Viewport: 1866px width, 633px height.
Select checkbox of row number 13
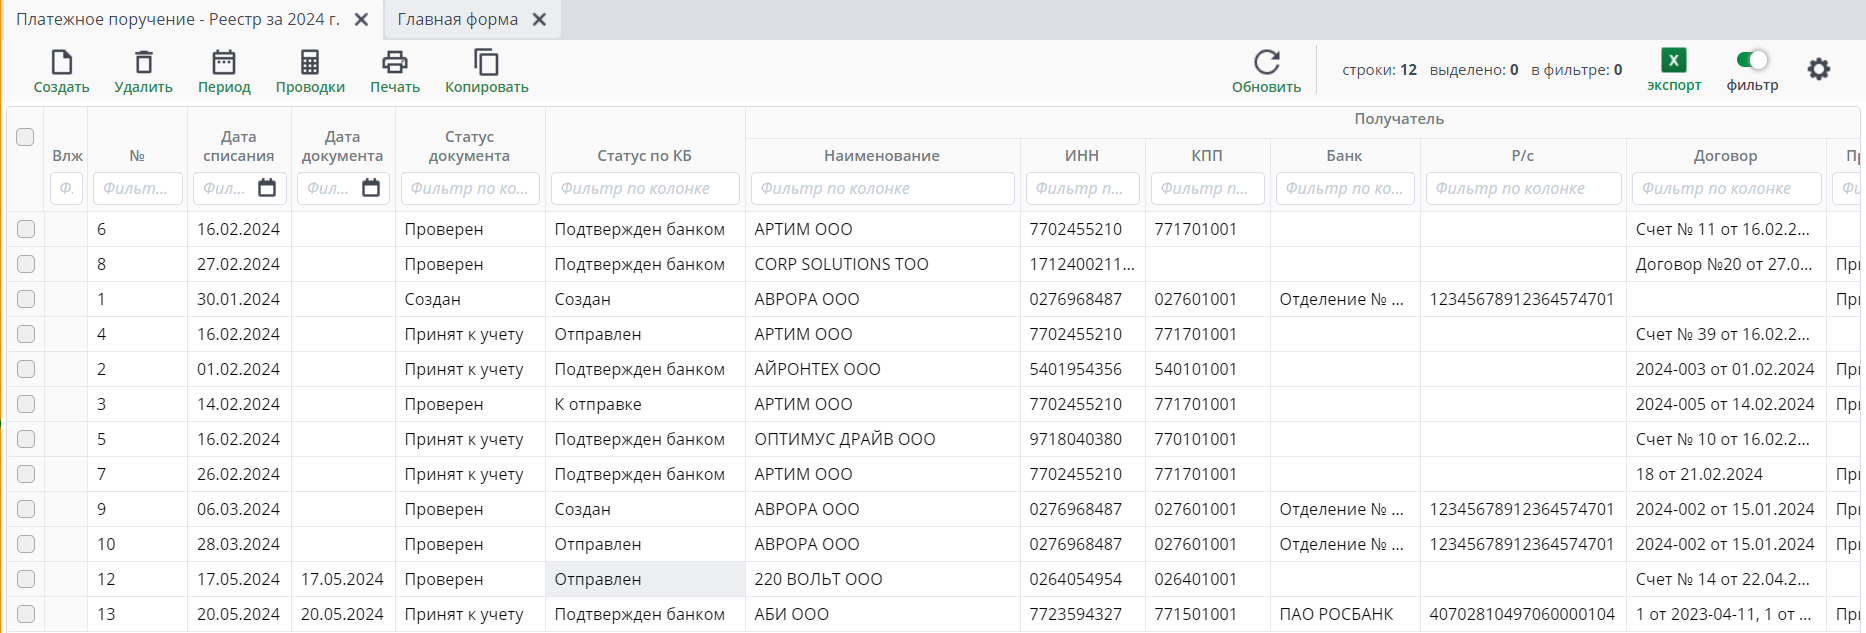[x=26, y=614]
